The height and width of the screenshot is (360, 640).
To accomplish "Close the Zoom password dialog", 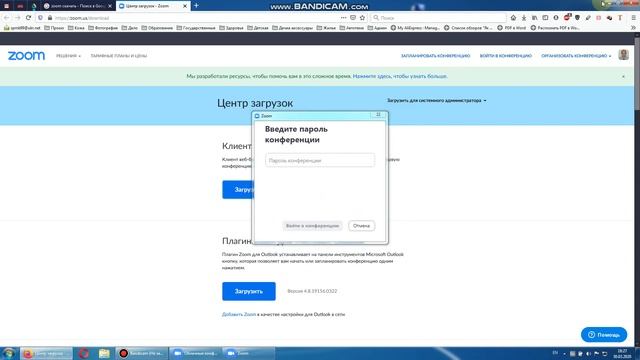I will click(378, 115).
